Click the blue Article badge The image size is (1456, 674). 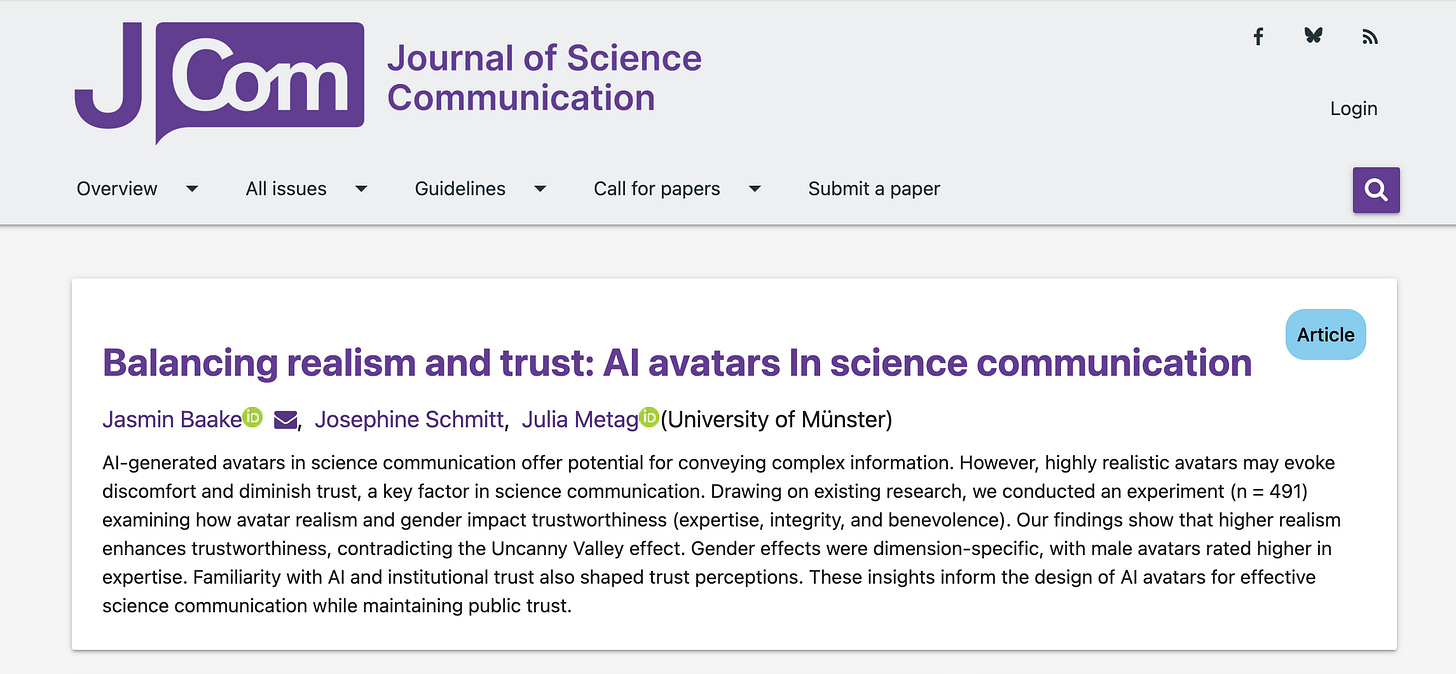[x=1325, y=335]
